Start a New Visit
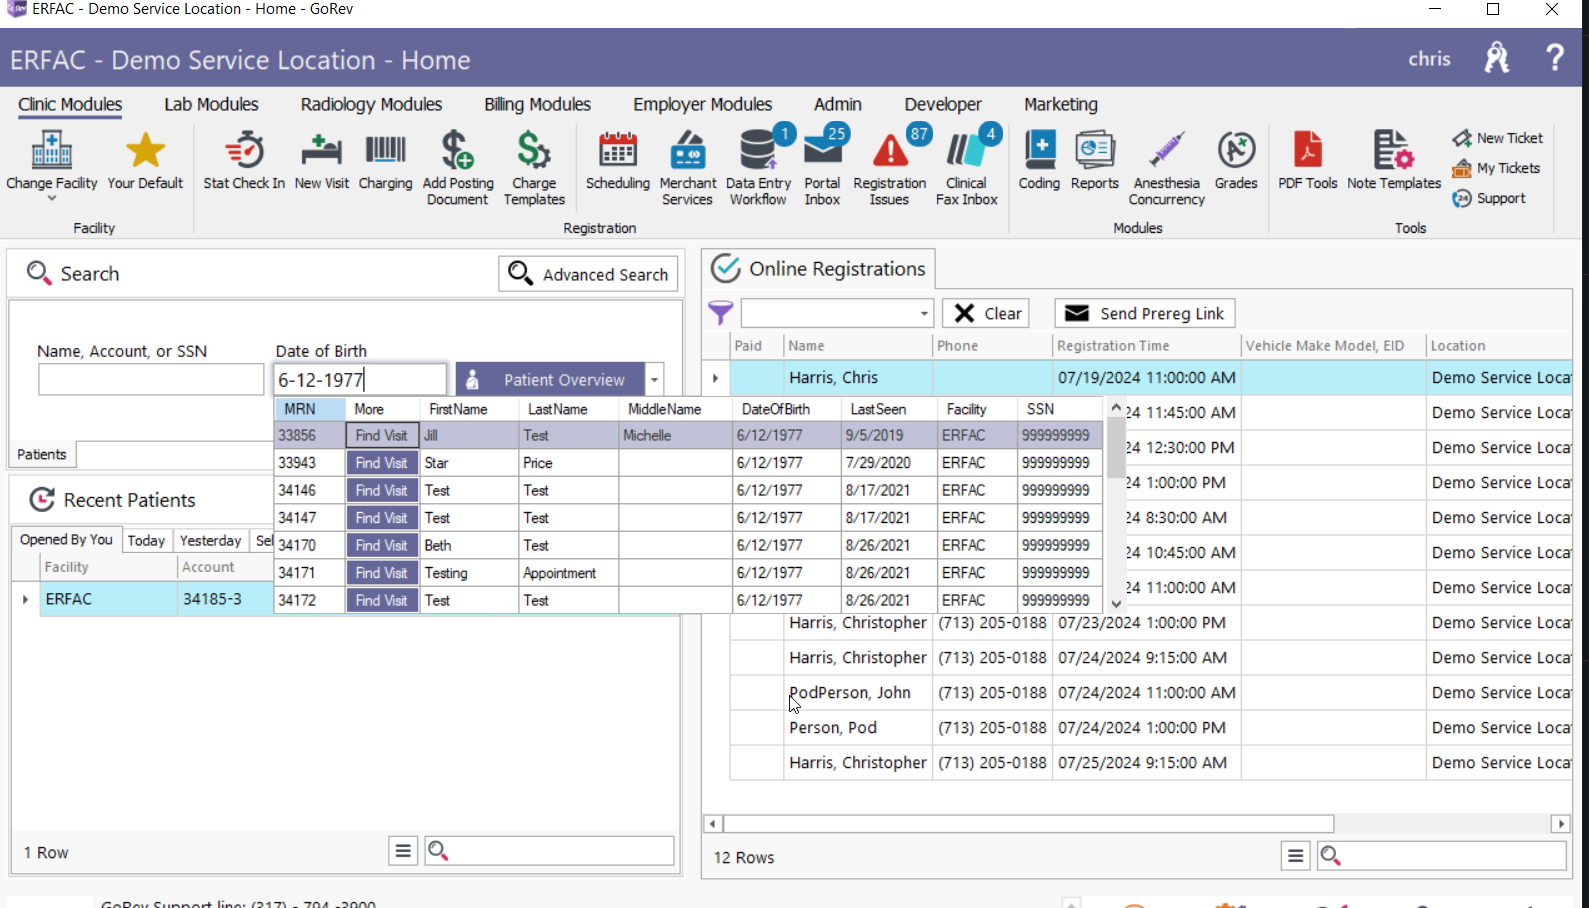 [322, 160]
